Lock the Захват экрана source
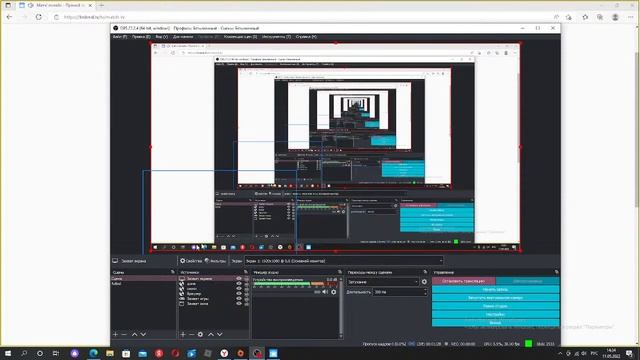640x360 pixels. point(246,278)
